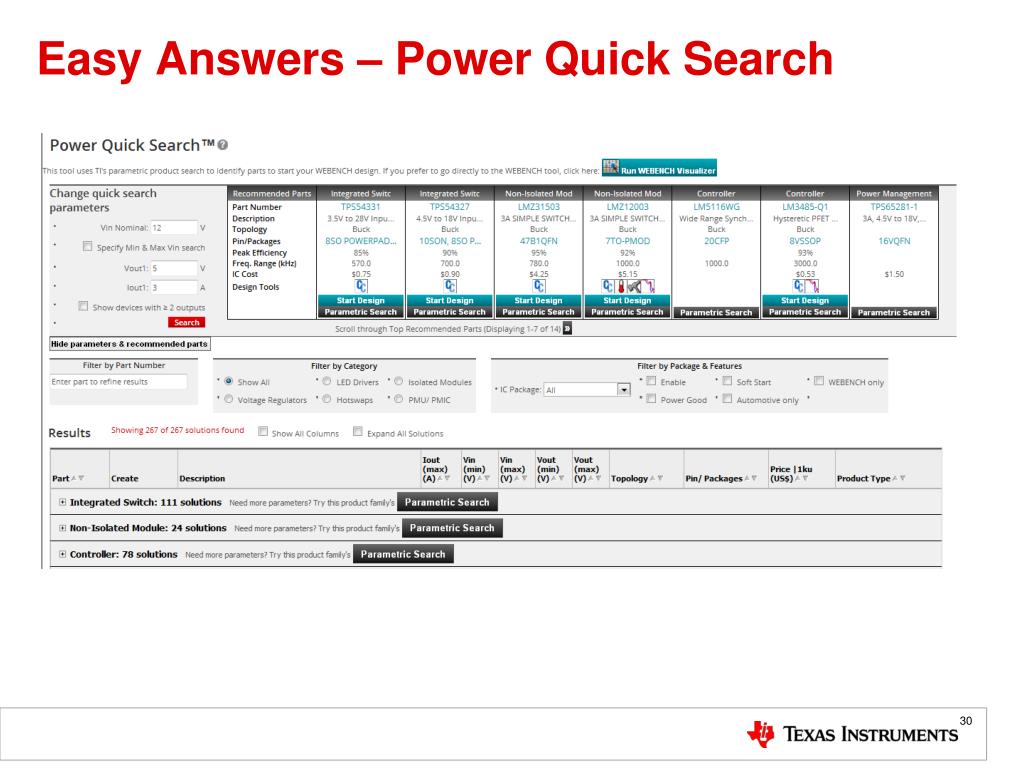
Task: Open TPS54327 part number link
Action: (449, 207)
